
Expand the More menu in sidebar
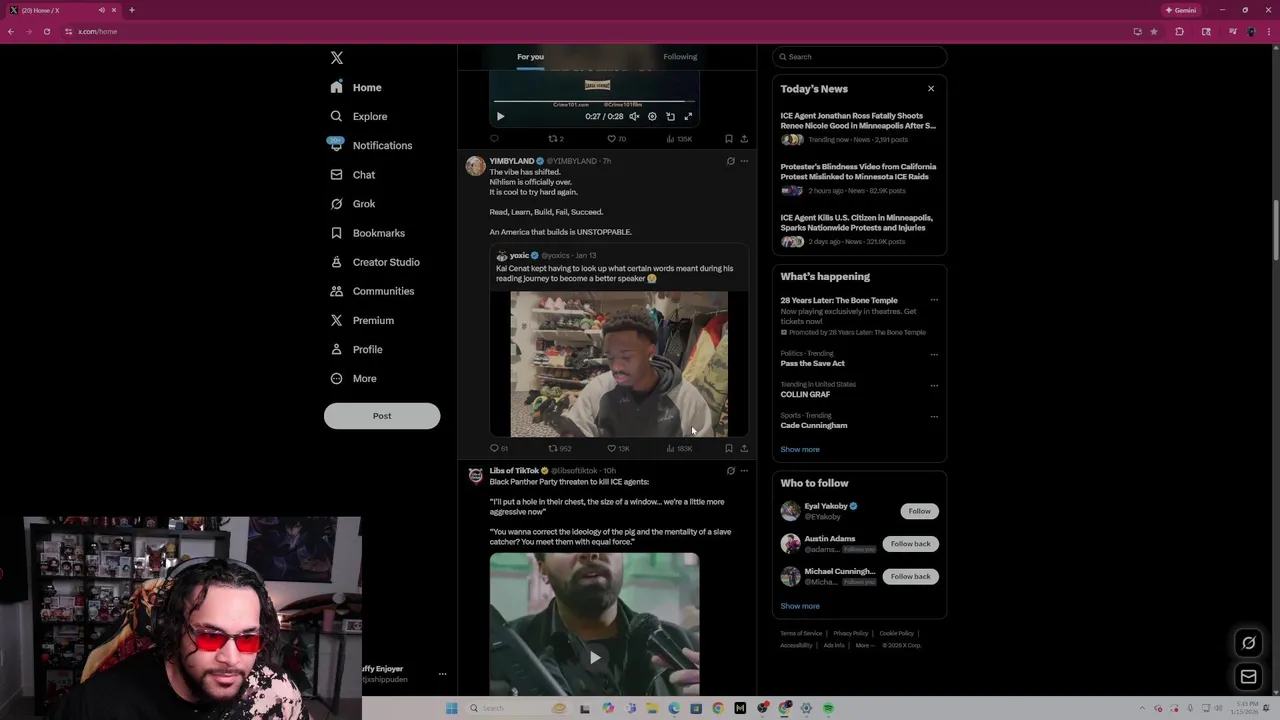354,379
